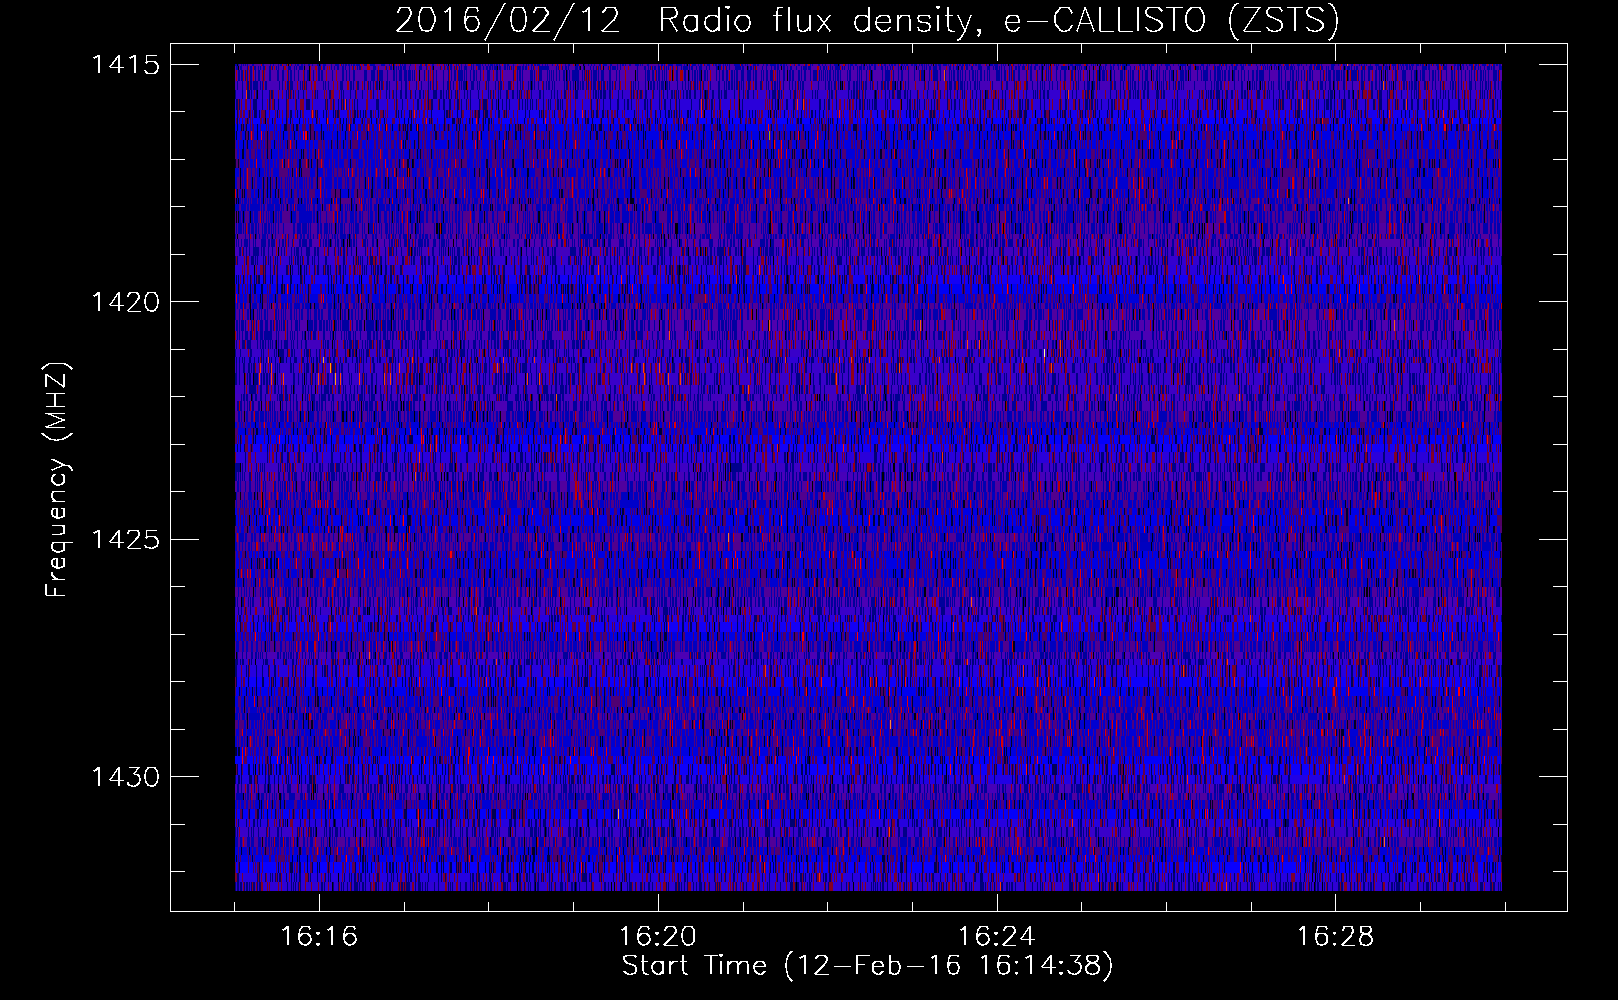Select the '1430' frequency axis label
This screenshot has width=1618, height=1000.
[x=124, y=777]
